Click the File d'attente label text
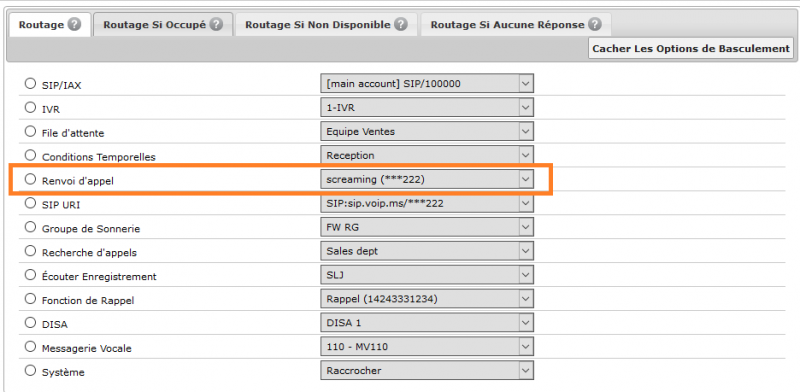The height and width of the screenshot is (392, 800). click(73, 133)
